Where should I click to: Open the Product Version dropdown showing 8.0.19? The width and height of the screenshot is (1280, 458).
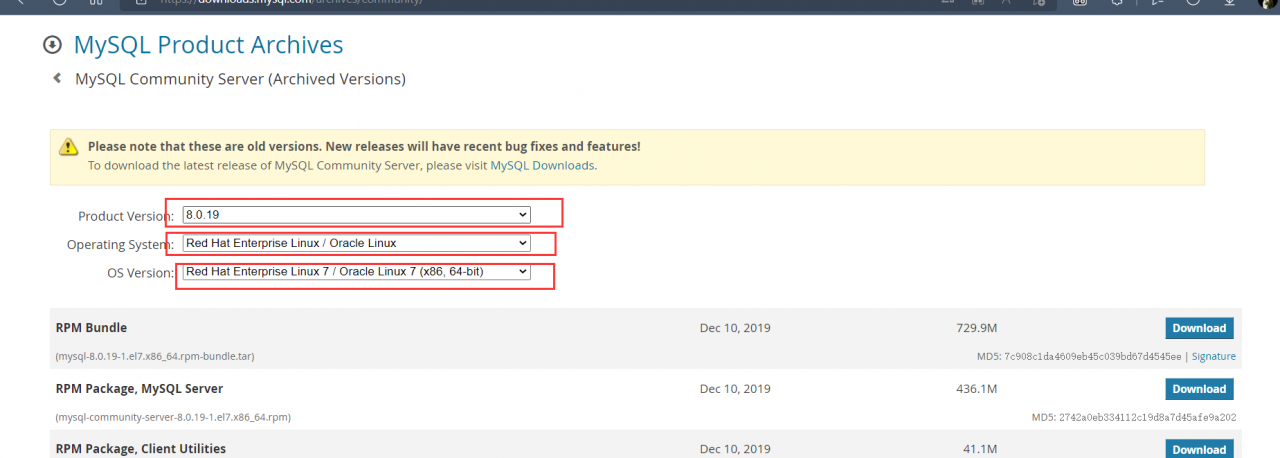pos(357,215)
